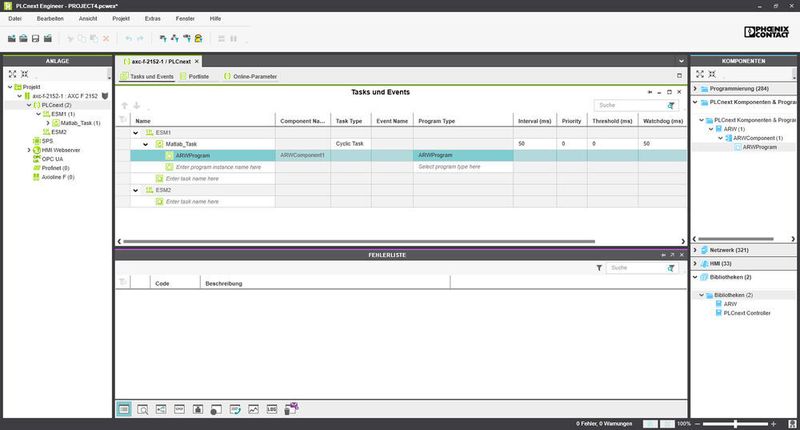Collapse the Bibliotheken (2) section header
Image resolution: width=800 pixels, height=430 pixels.
coord(695,277)
